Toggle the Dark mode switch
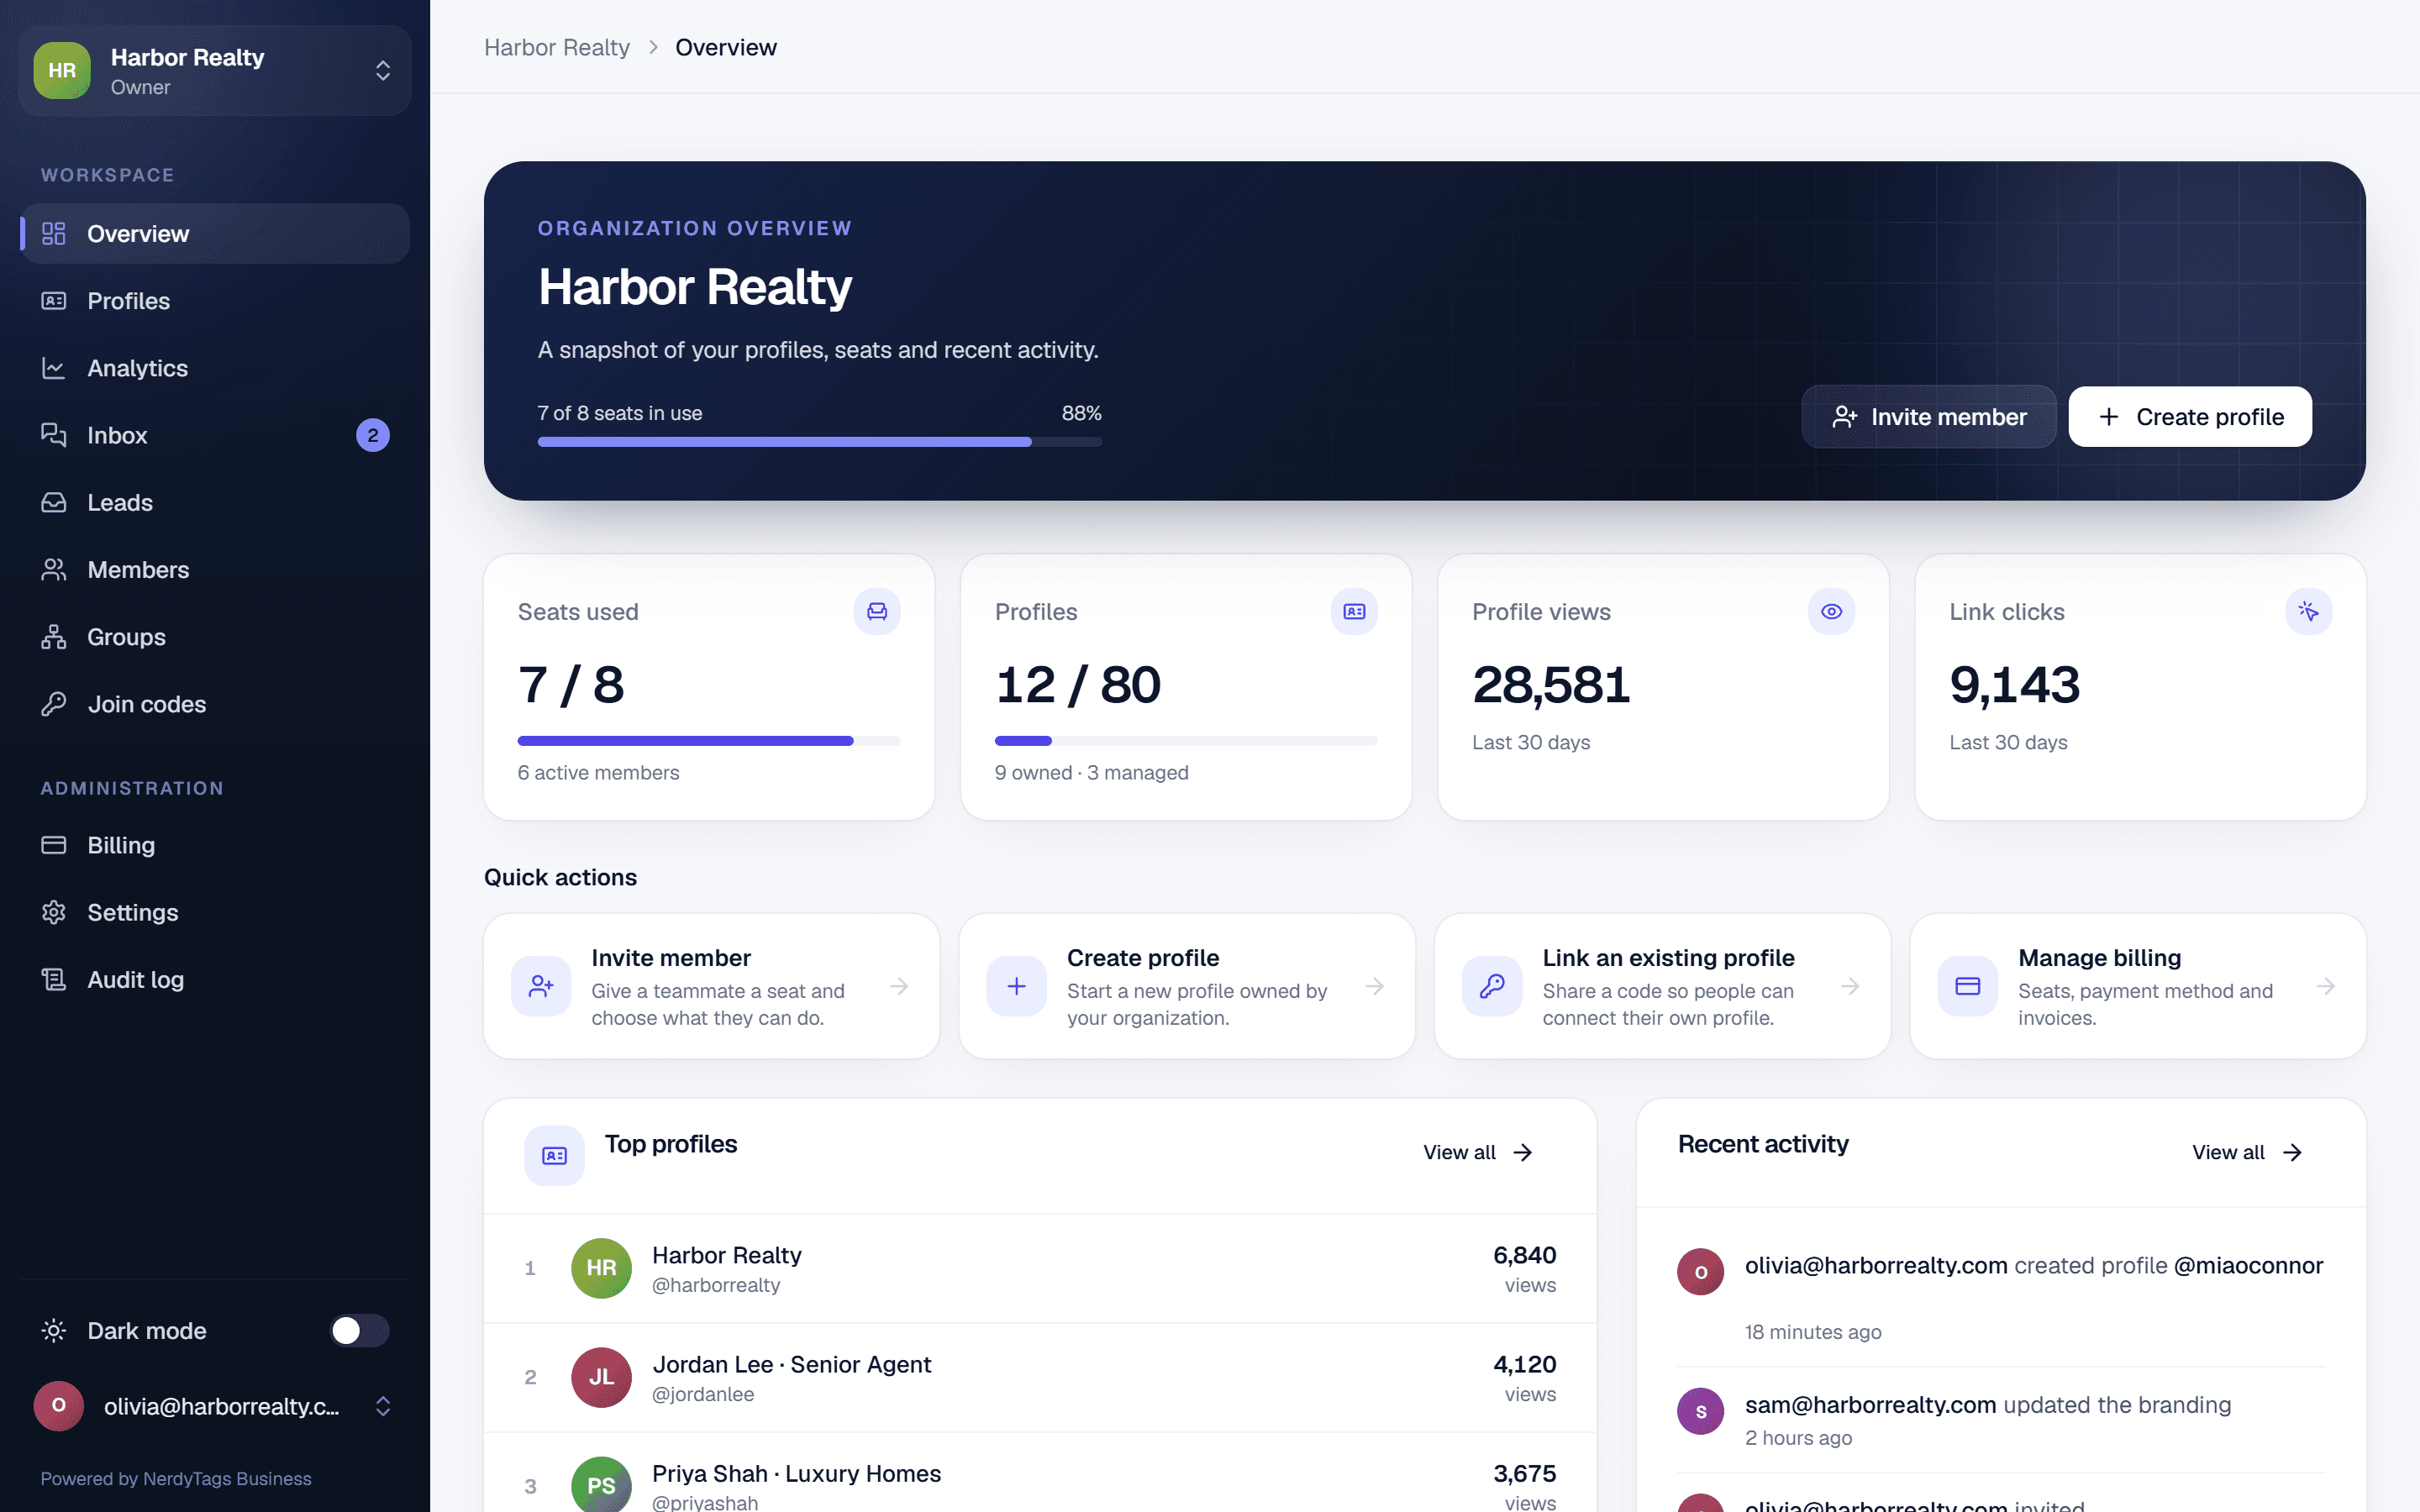2420x1512 pixels. click(360, 1330)
